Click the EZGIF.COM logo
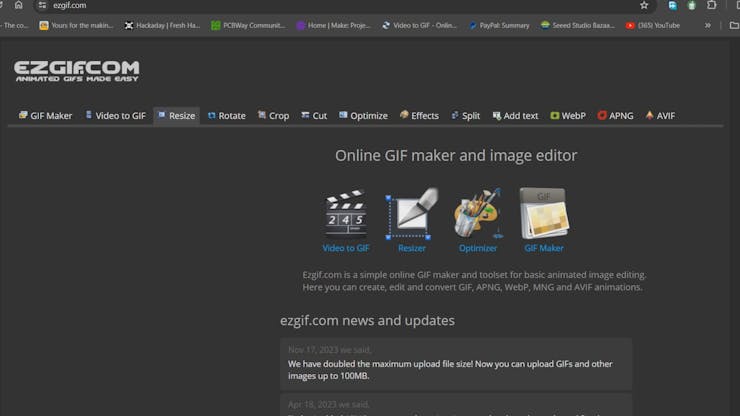Screen dimensions: 740x416 tap(76, 71)
